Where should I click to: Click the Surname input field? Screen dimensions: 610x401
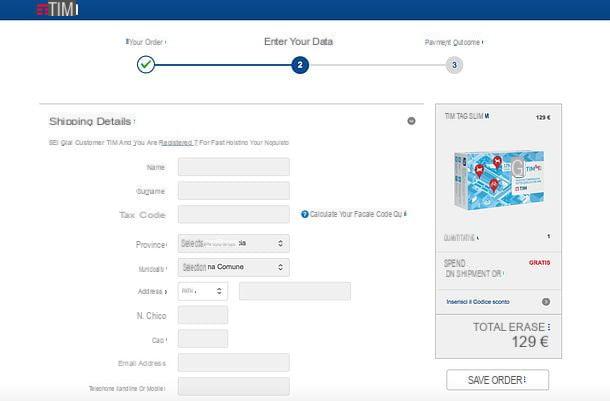(x=233, y=191)
